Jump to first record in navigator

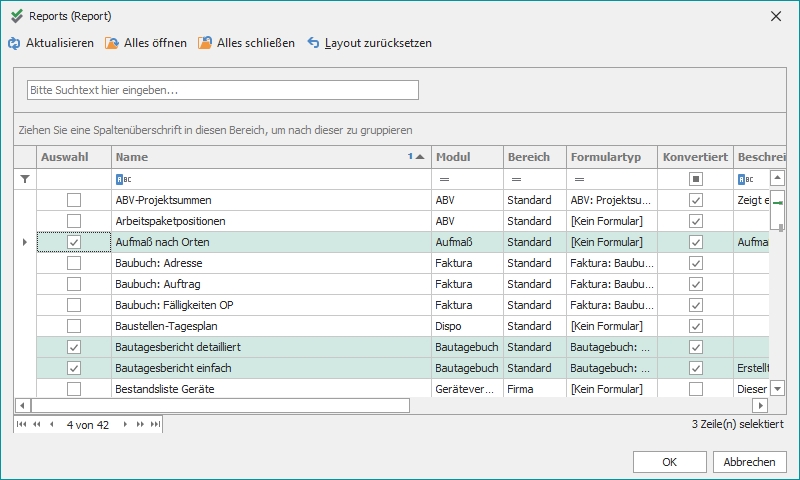pos(23,424)
